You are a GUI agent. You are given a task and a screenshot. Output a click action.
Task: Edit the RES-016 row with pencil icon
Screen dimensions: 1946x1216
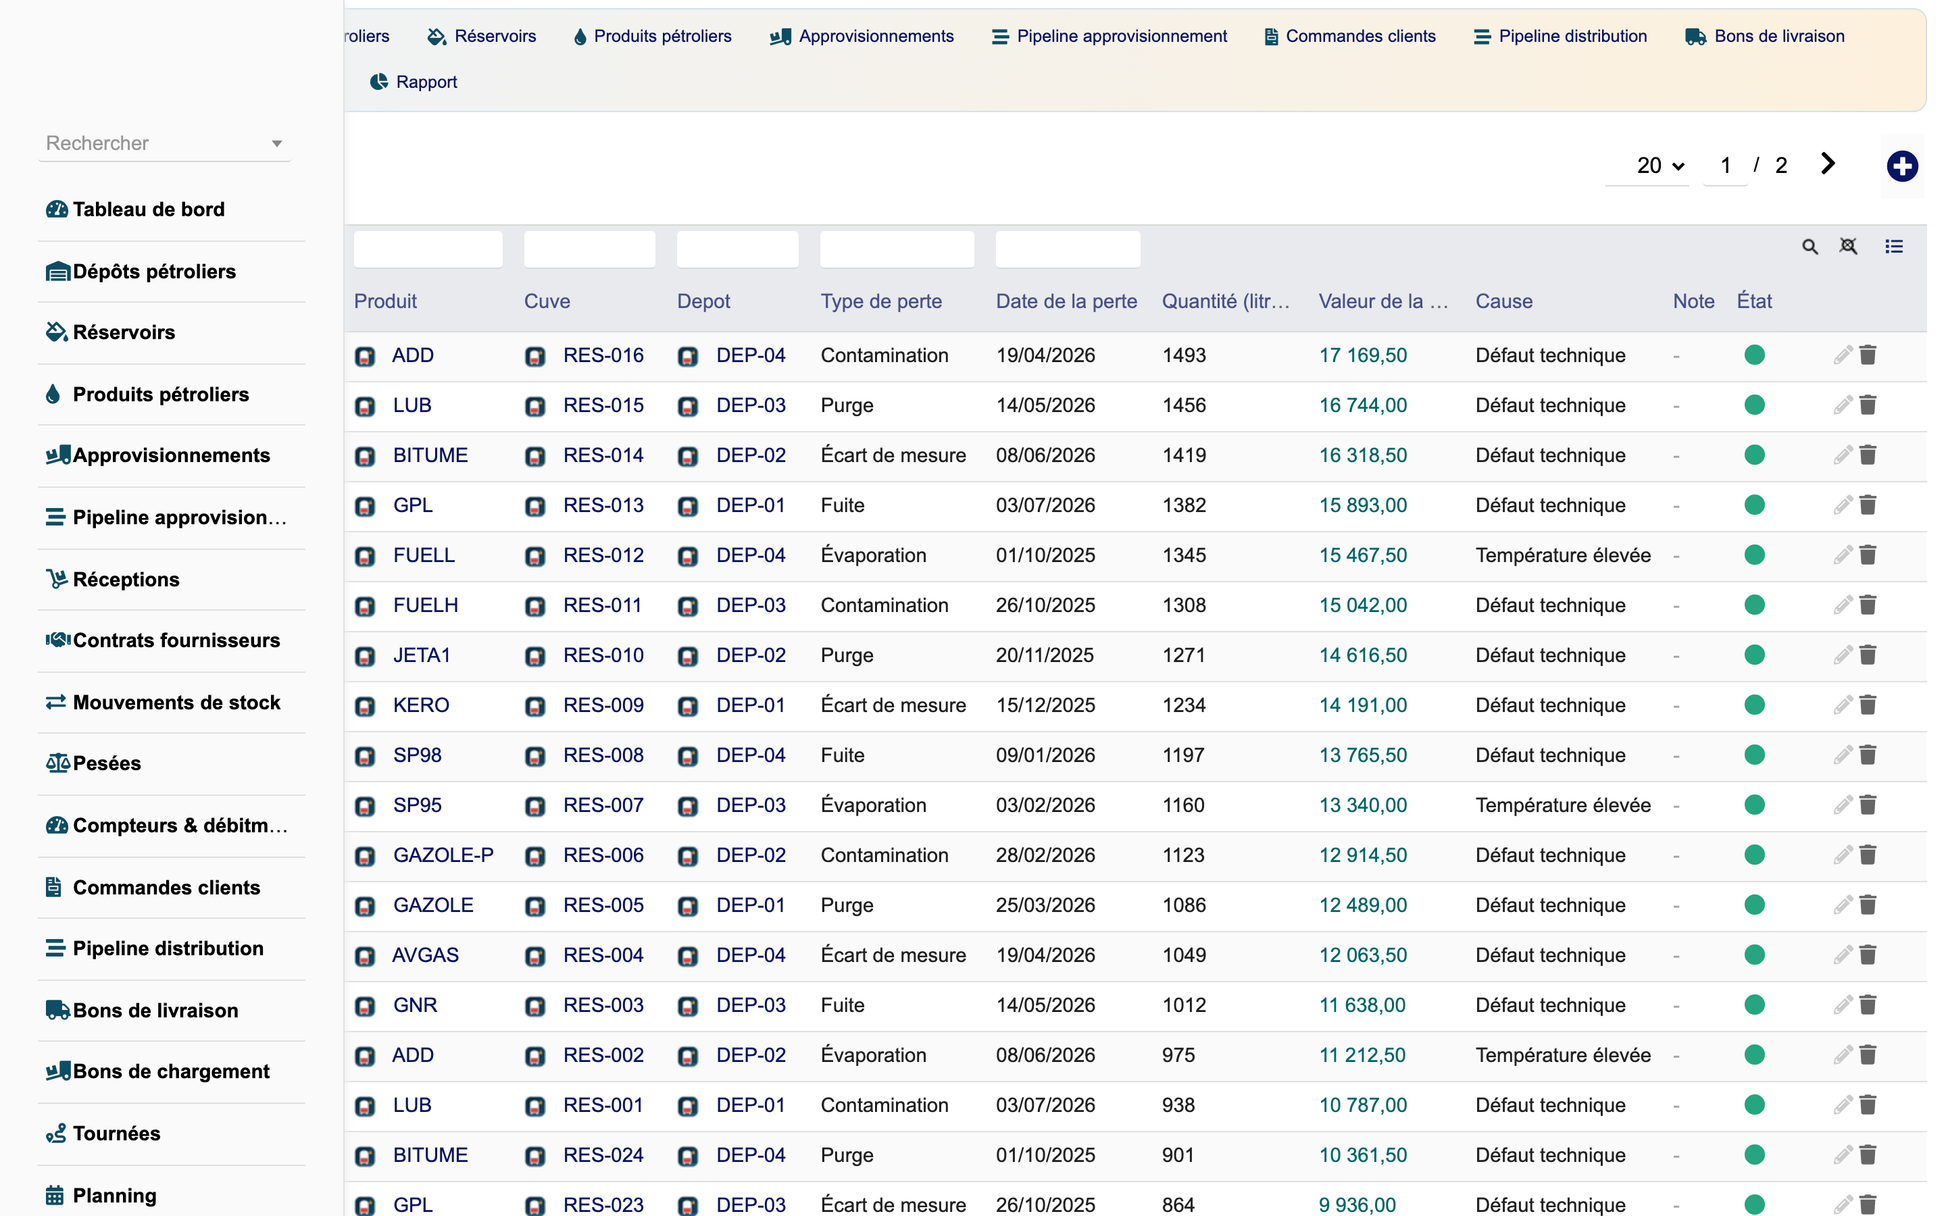point(1843,355)
